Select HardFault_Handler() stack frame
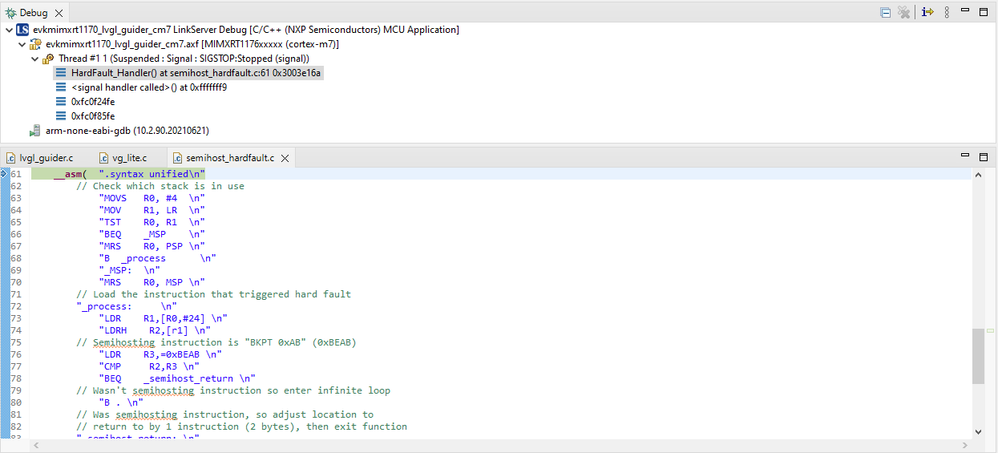998x453 pixels. pyautogui.click(x=197, y=73)
